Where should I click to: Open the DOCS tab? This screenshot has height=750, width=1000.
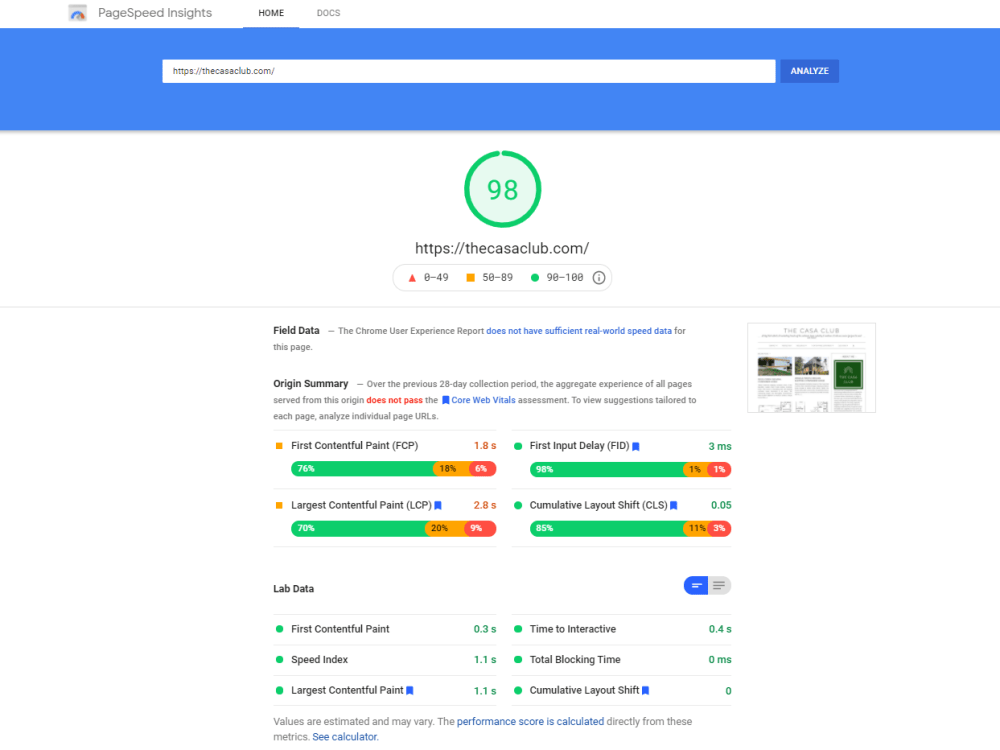click(x=328, y=13)
